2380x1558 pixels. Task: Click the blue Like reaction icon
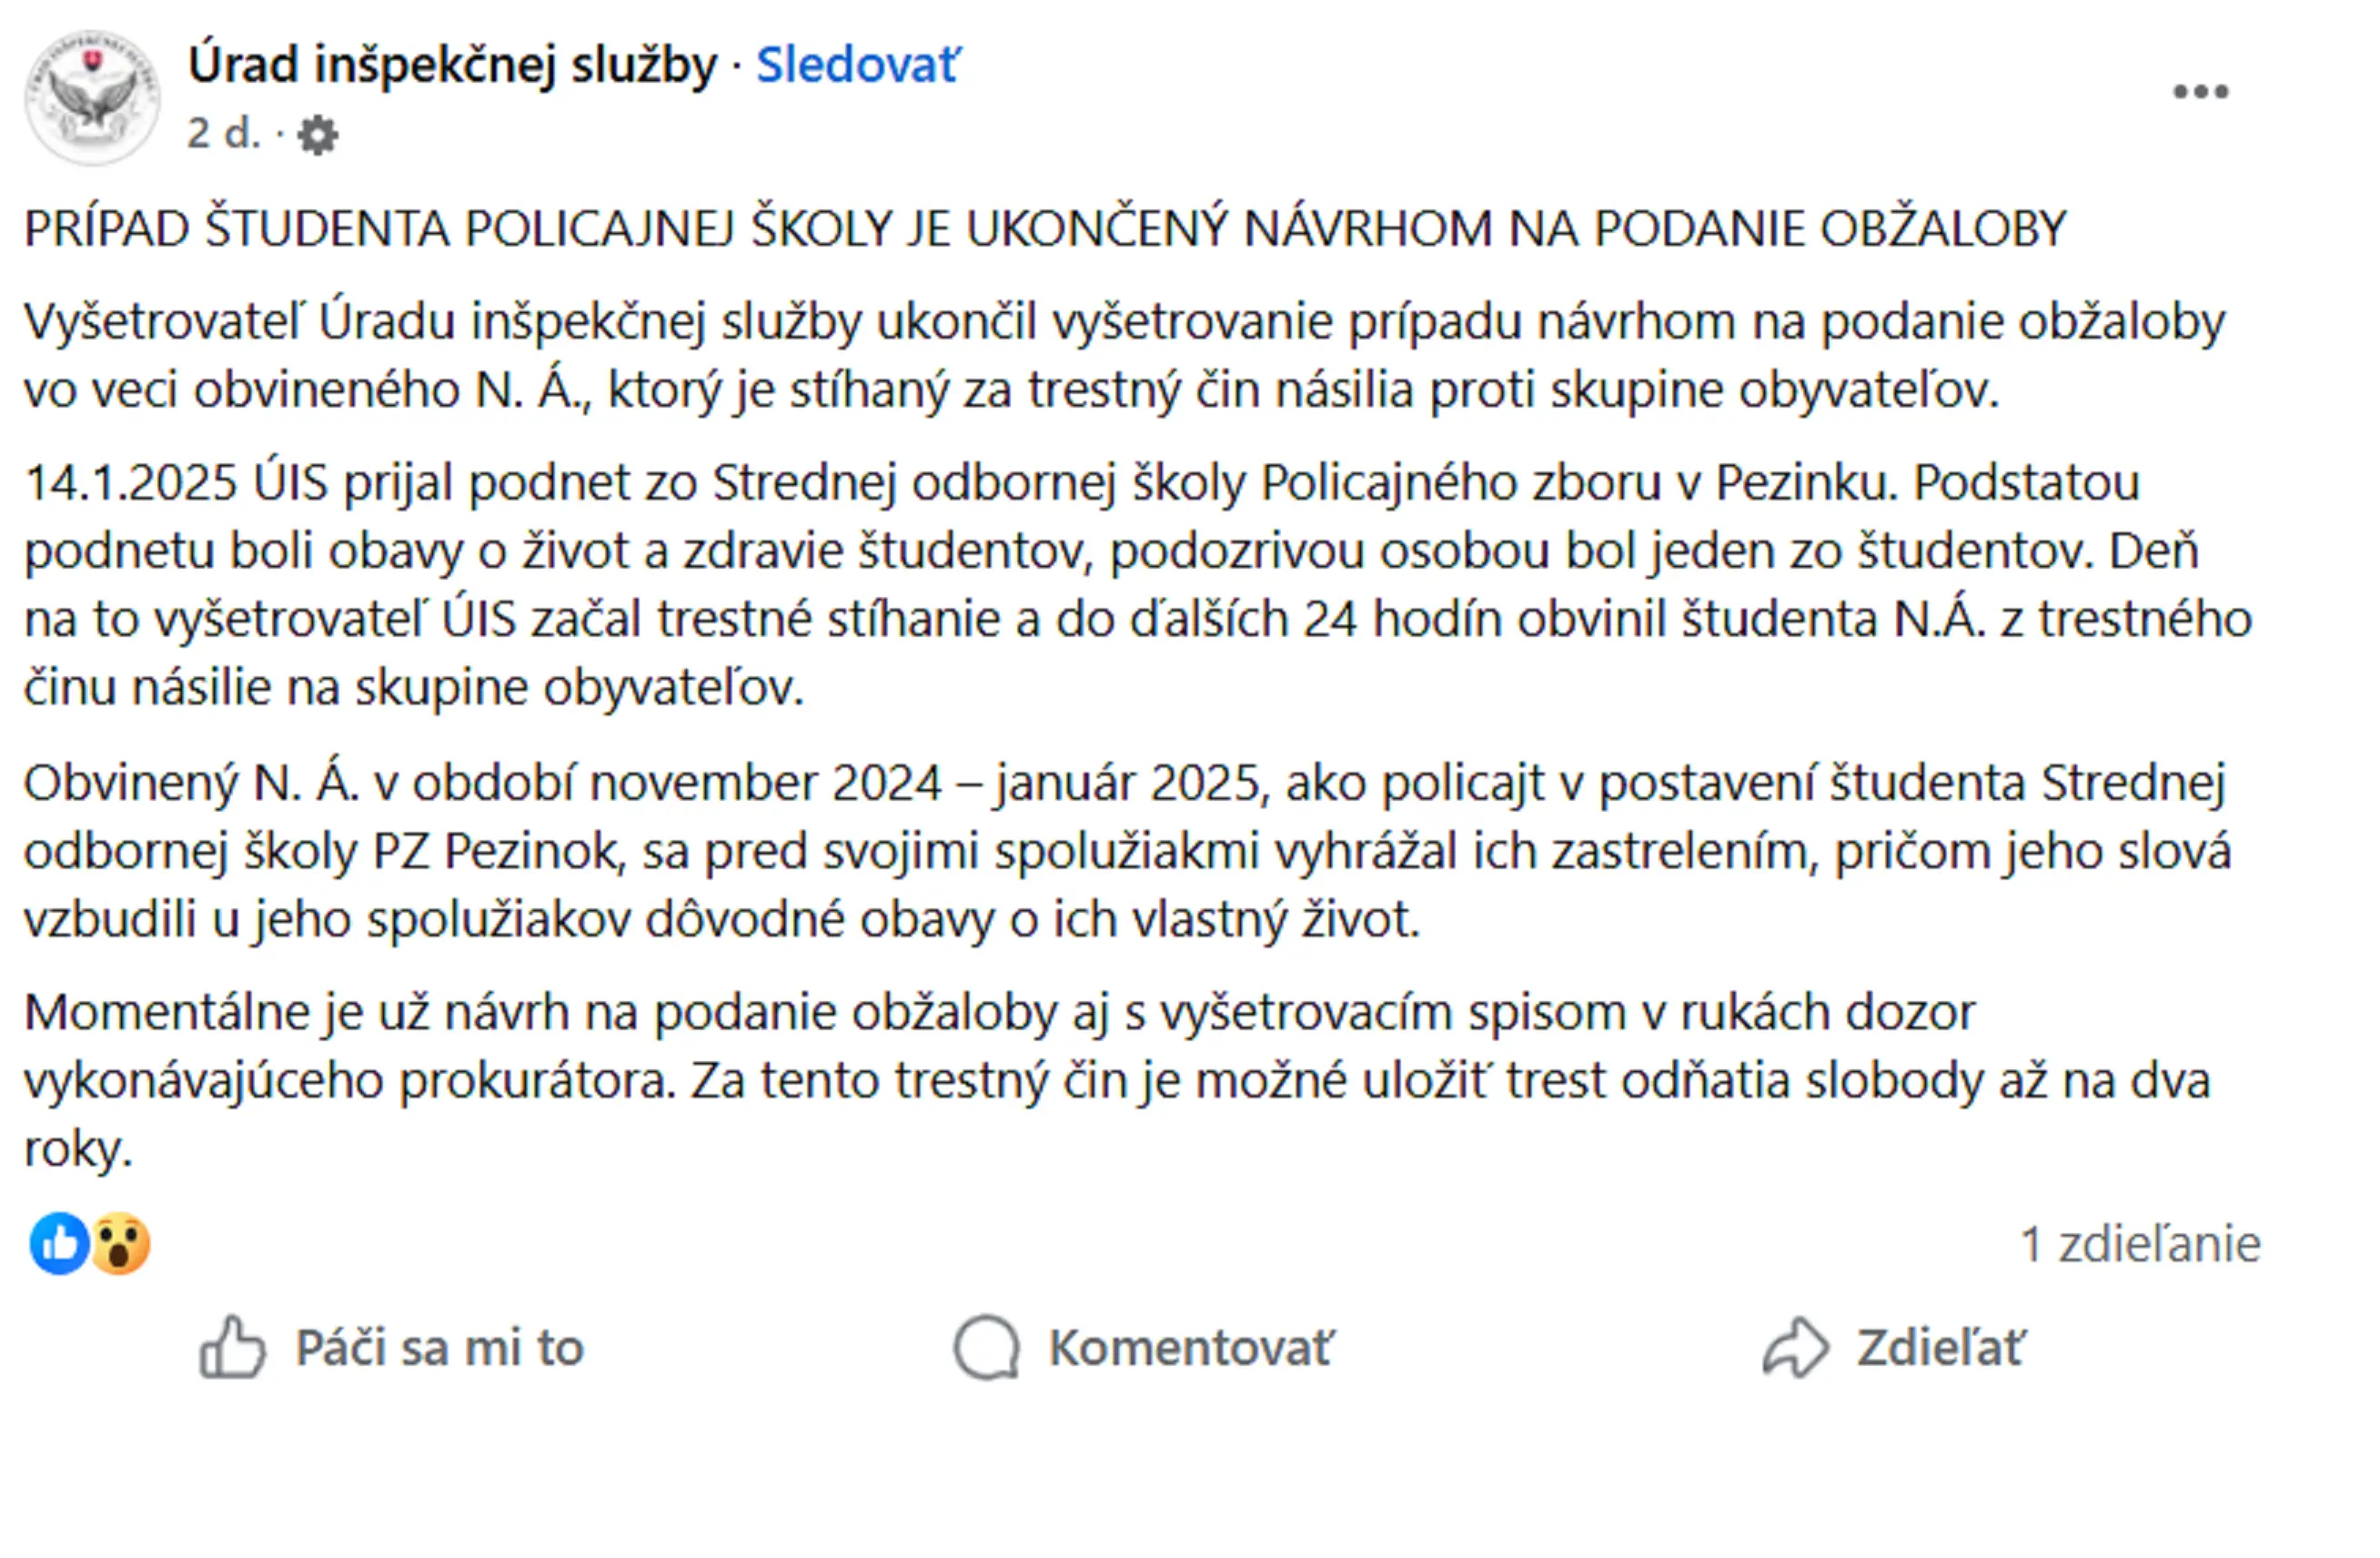[59, 1243]
